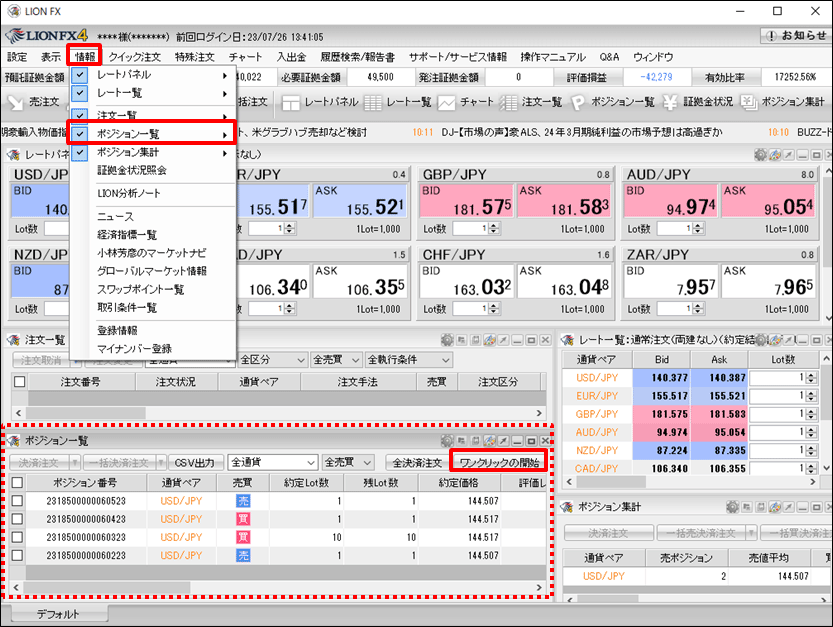Switch to デフォルト layout tab

[58, 614]
